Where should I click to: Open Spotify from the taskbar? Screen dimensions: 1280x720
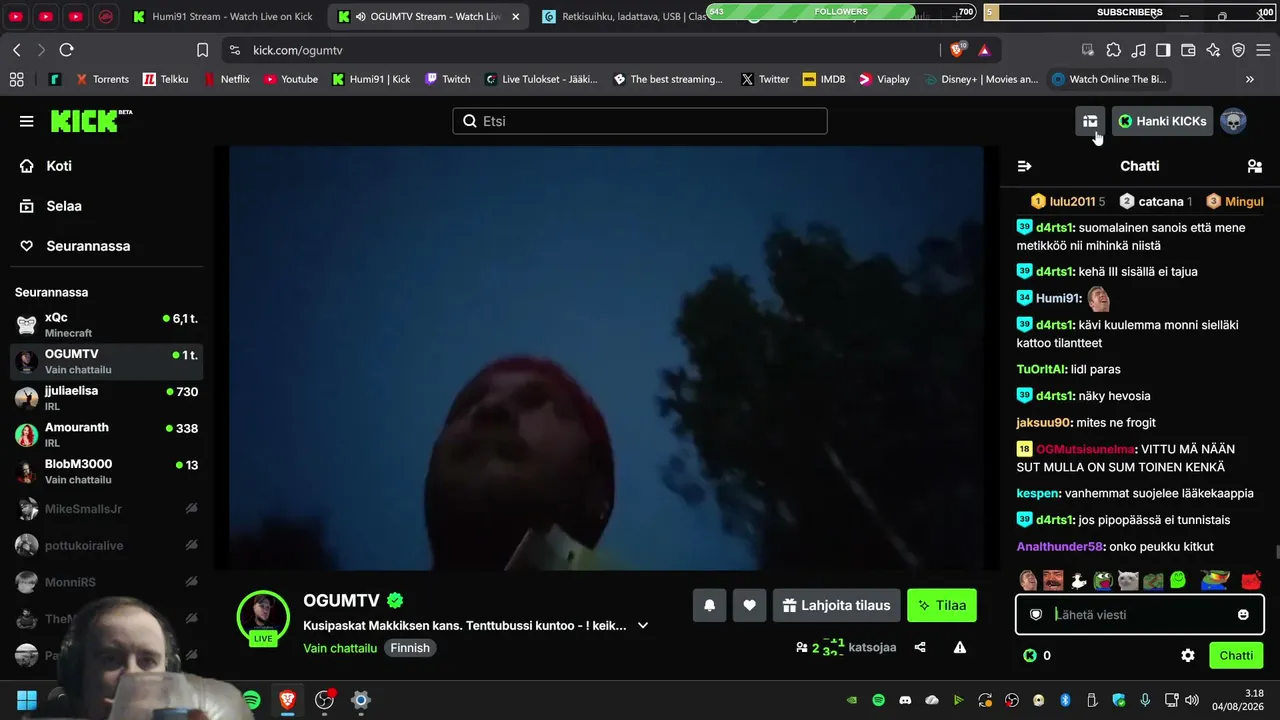pyautogui.click(x=251, y=700)
